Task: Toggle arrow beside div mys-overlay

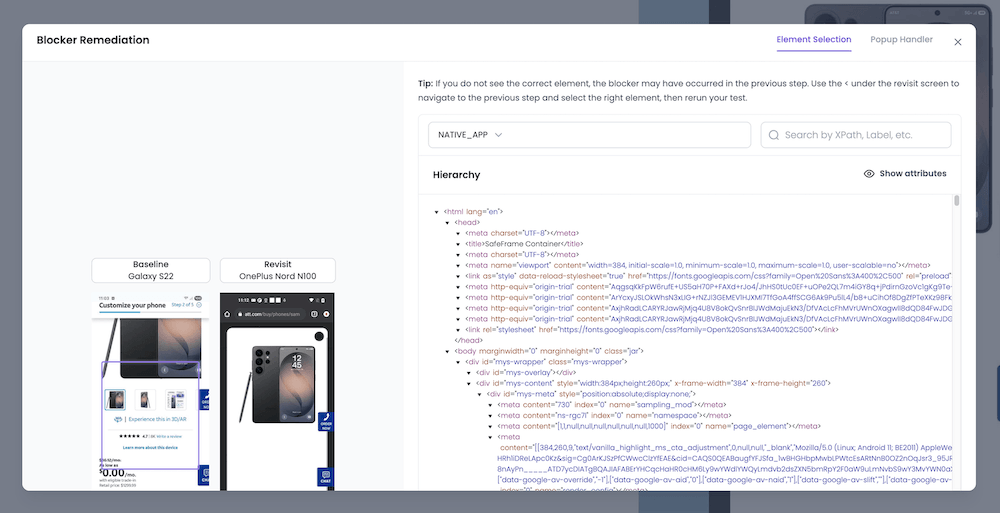Action: click(469, 373)
